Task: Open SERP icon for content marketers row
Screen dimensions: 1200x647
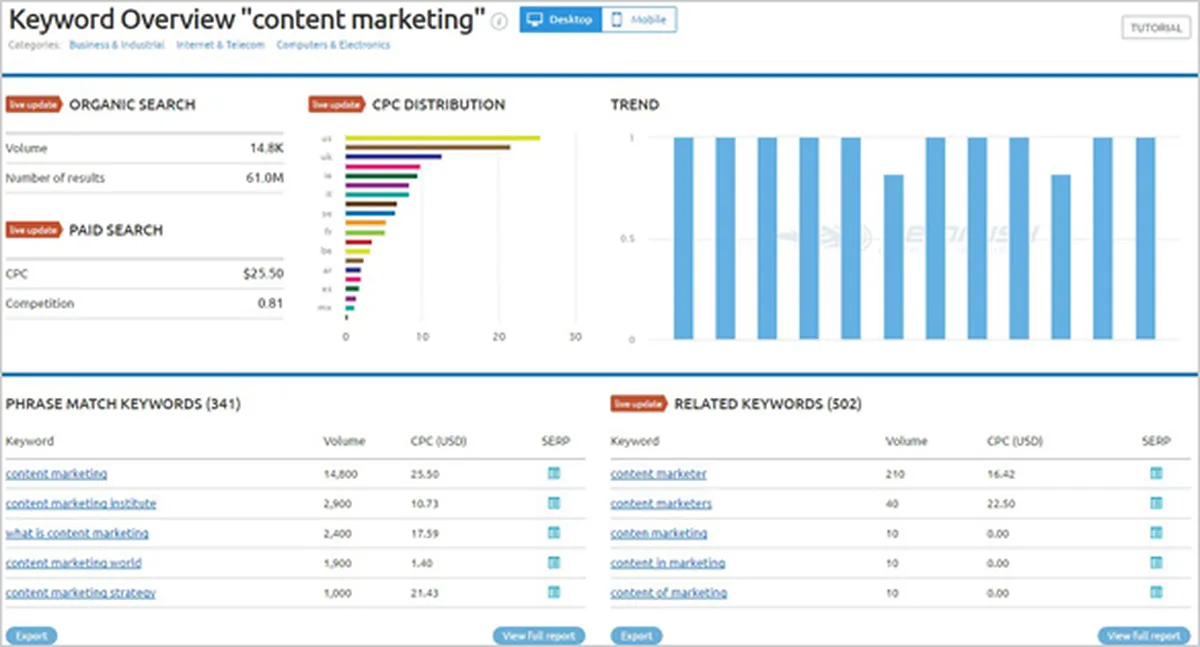Action: click(1156, 503)
